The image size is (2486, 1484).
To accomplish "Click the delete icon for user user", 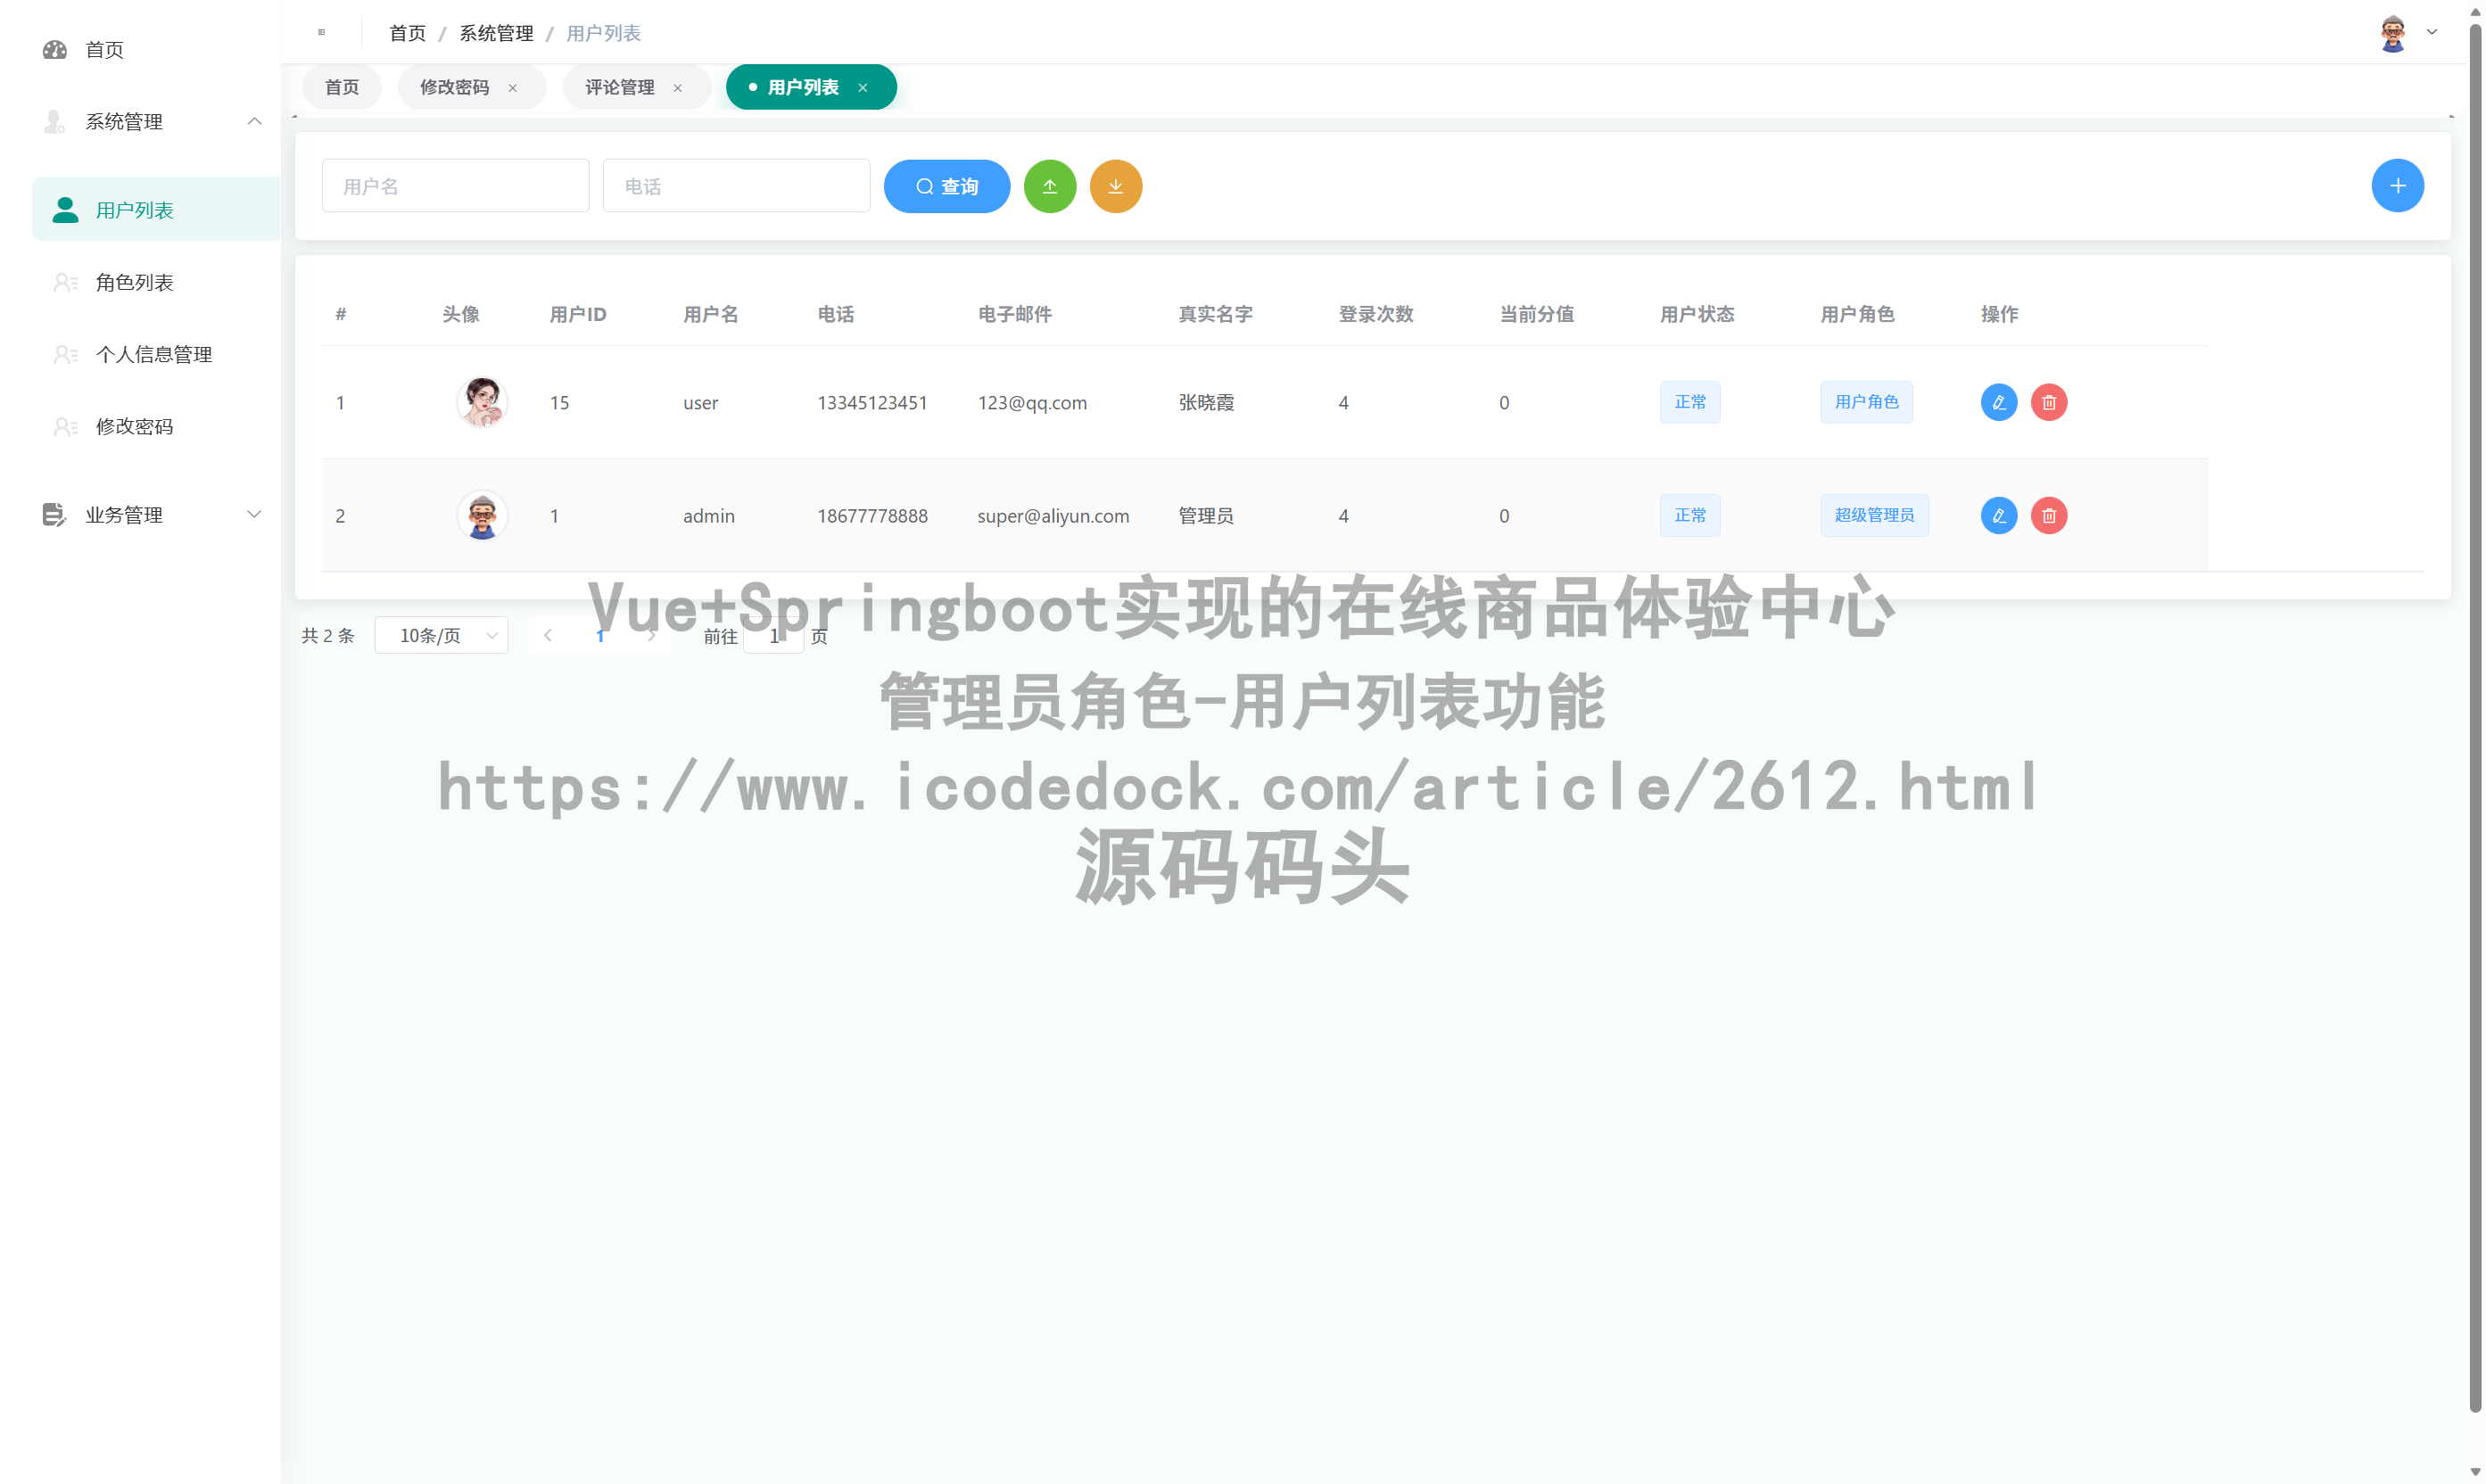I will [2049, 402].
